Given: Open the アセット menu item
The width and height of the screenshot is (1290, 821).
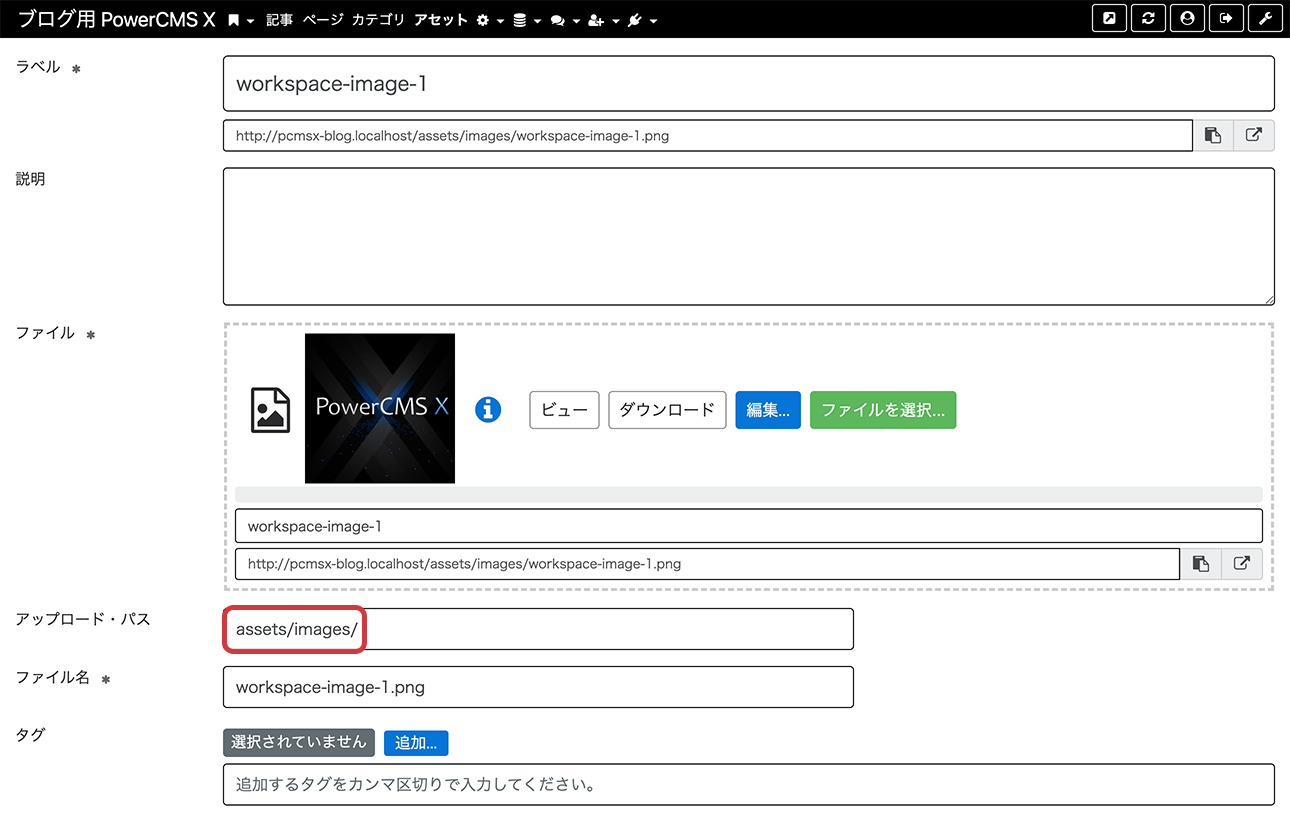Looking at the screenshot, I should coord(441,20).
